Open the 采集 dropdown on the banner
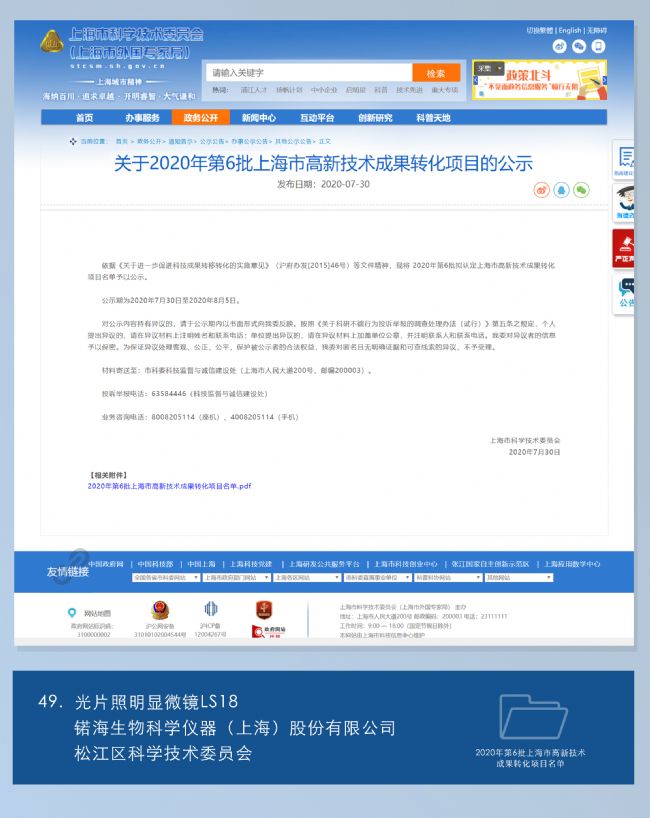The height and width of the screenshot is (818, 650). 488,68
